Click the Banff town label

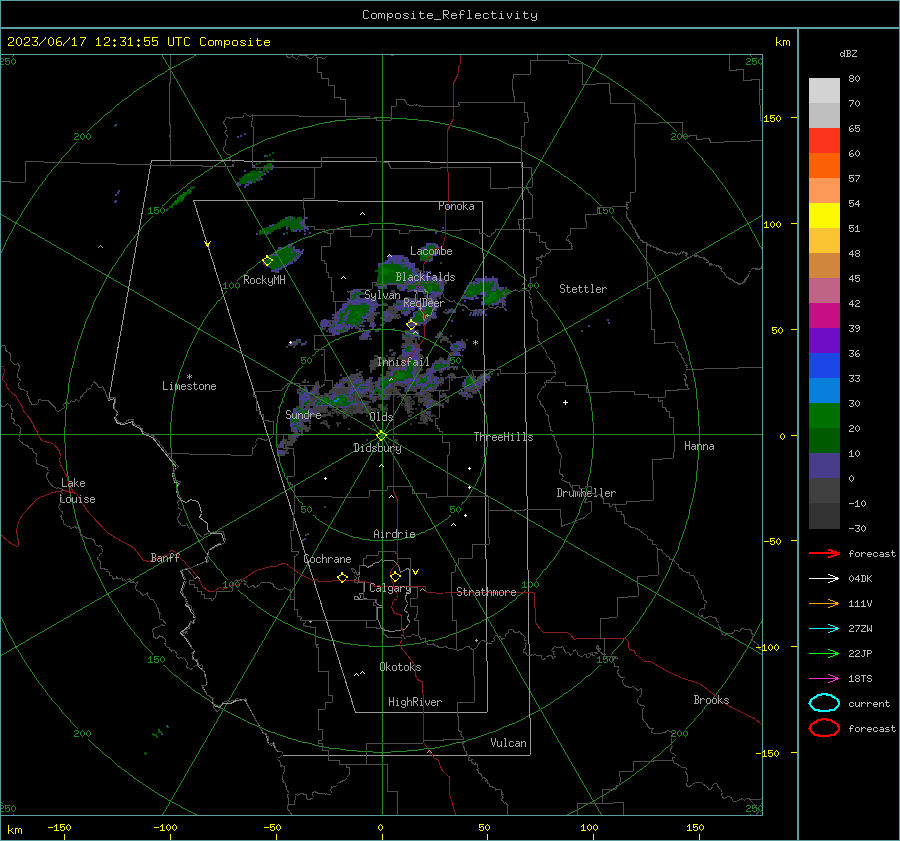click(x=165, y=557)
